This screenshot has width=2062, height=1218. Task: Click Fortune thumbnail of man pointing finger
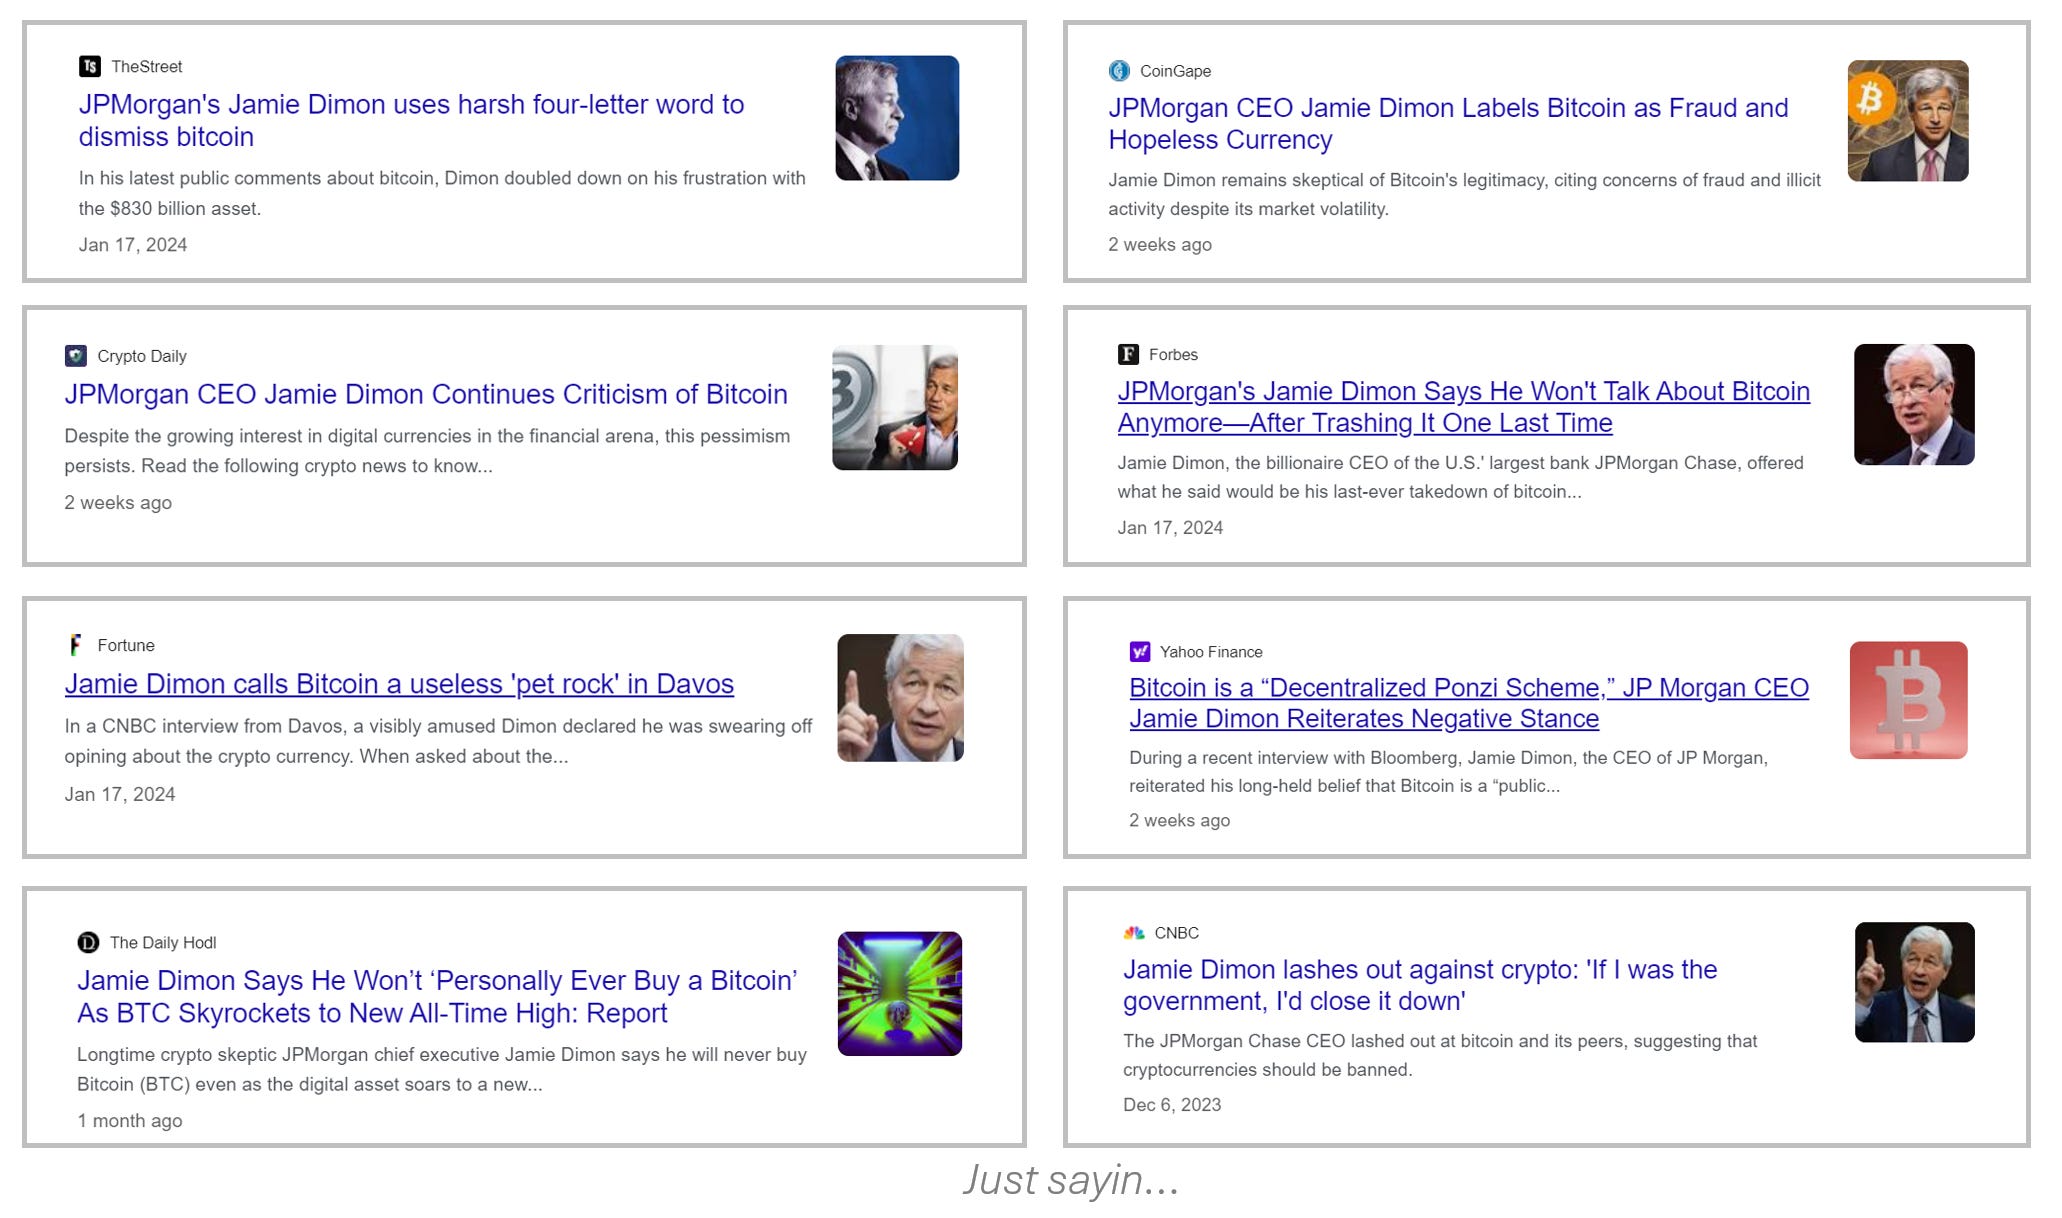pyautogui.click(x=900, y=698)
